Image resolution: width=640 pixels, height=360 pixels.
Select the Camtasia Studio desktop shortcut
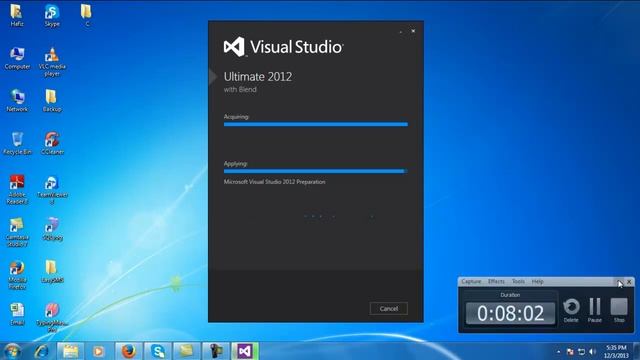pyautogui.click(x=17, y=232)
